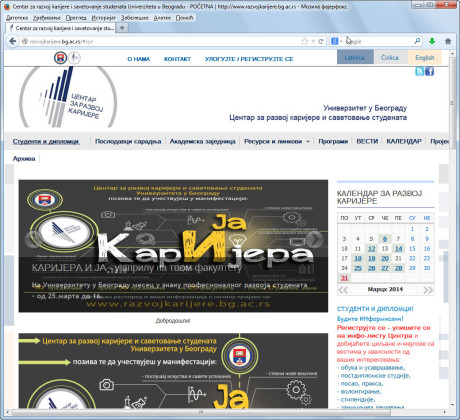460x420 pixels.
Task: Select calendar date 14
Action: [398, 249]
